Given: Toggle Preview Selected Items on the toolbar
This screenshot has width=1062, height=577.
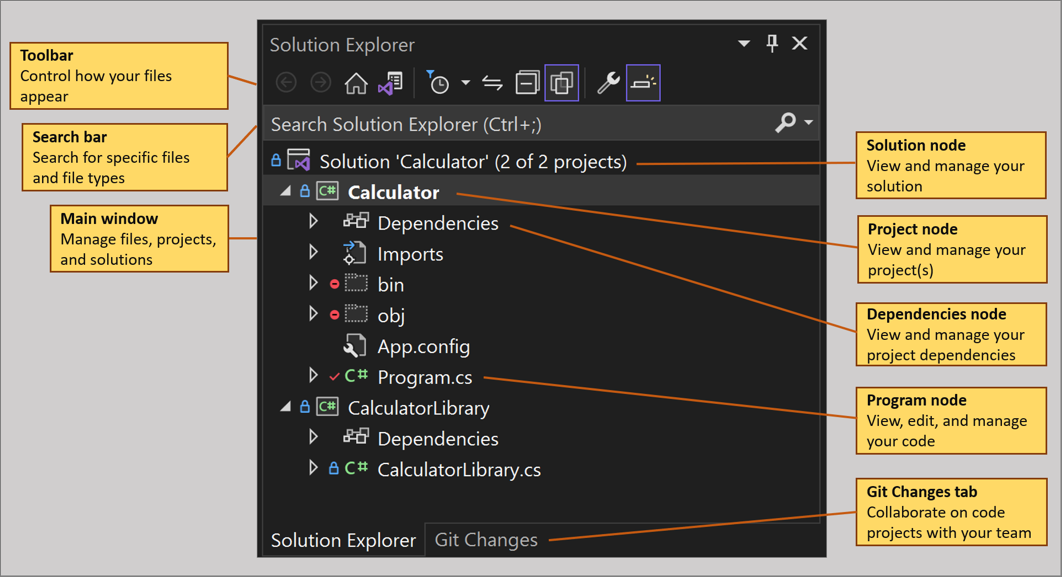Looking at the screenshot, I should (643, 82).
